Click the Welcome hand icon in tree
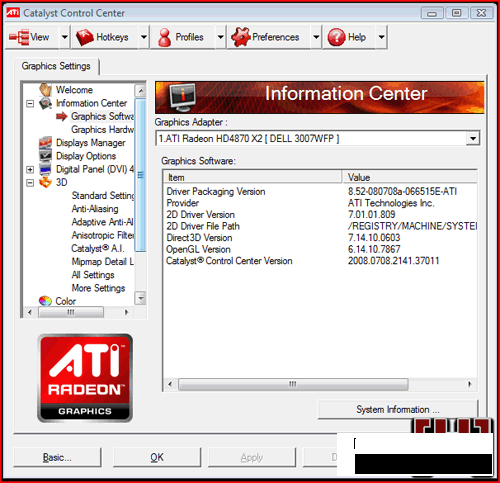 [x=45, y=89]
